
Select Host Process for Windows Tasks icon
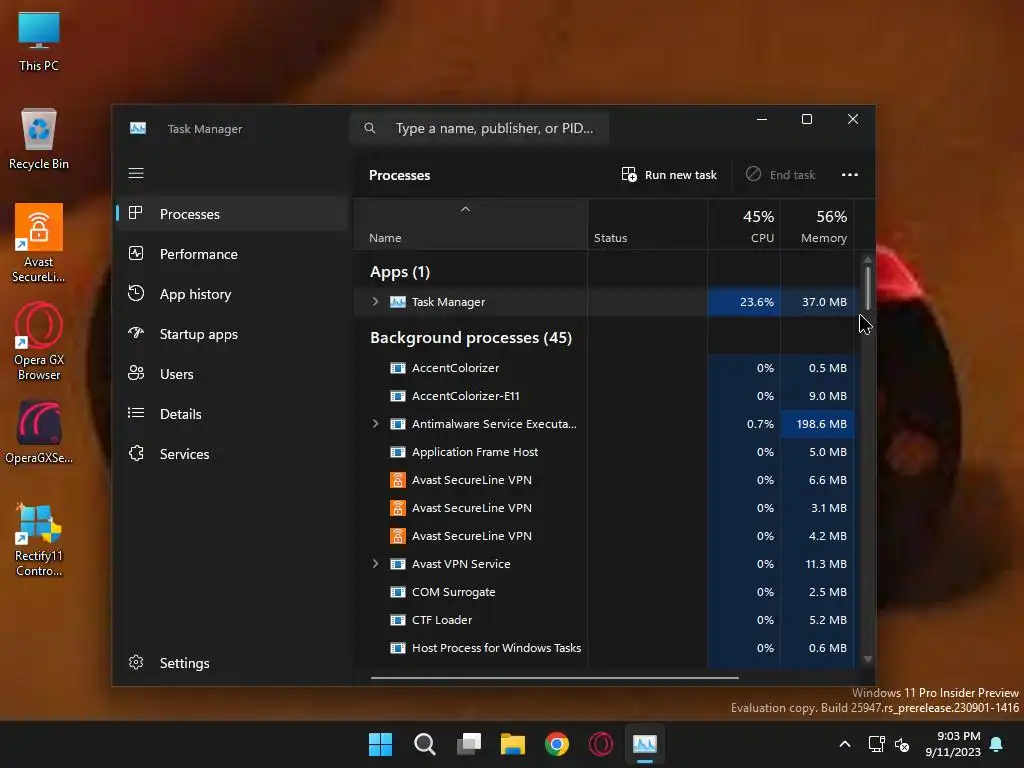(398, 648)
